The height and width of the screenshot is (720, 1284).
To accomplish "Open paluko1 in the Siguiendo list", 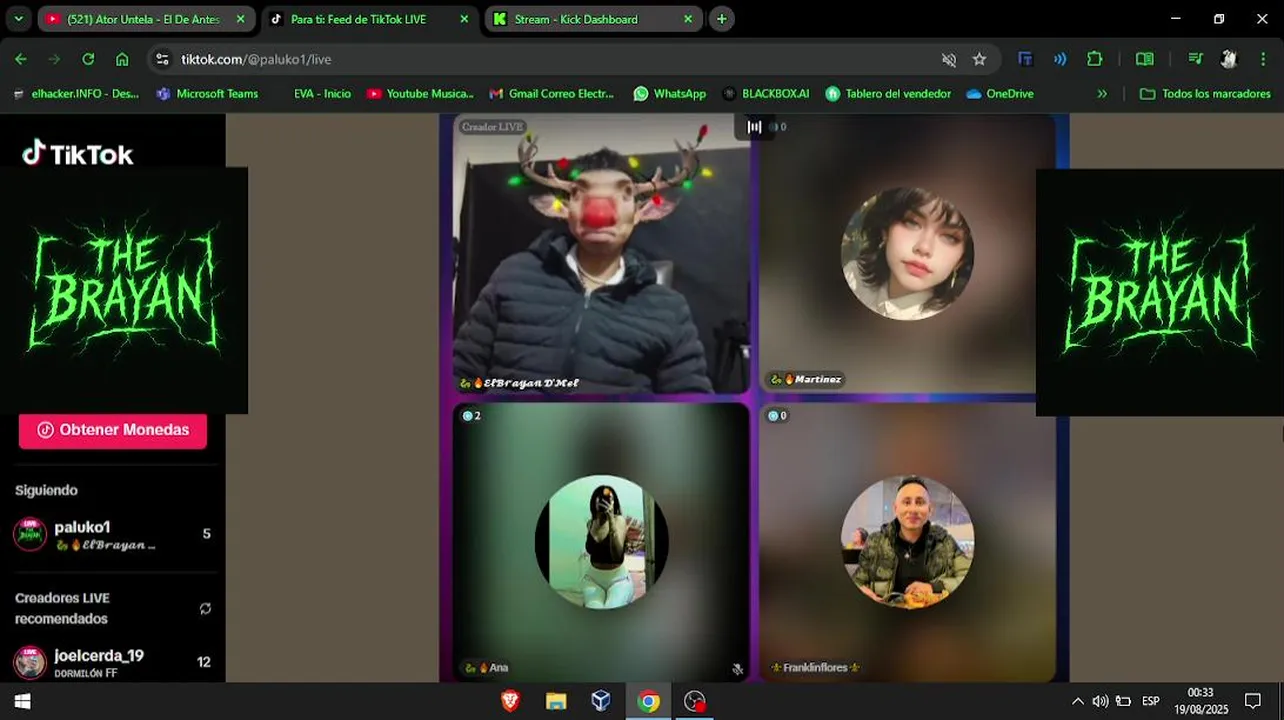I will point(112,534).
